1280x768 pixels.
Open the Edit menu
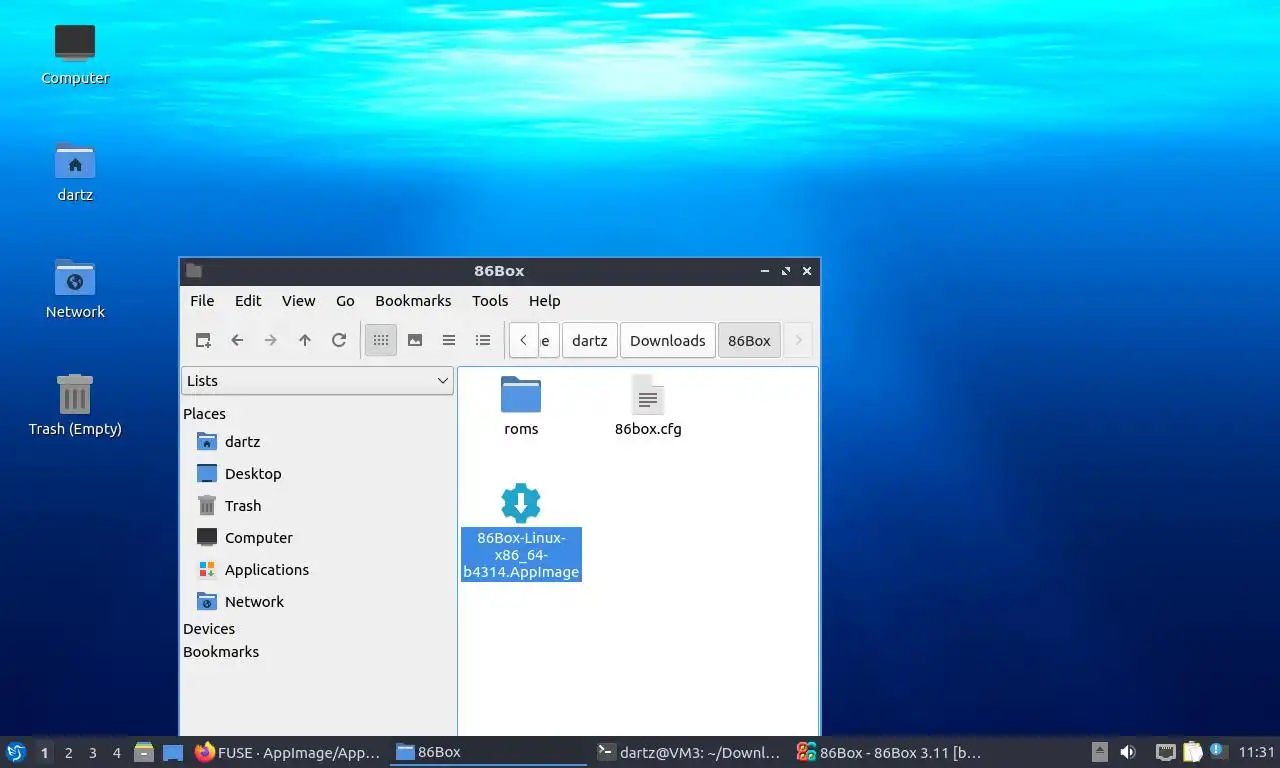pos(248,300)
